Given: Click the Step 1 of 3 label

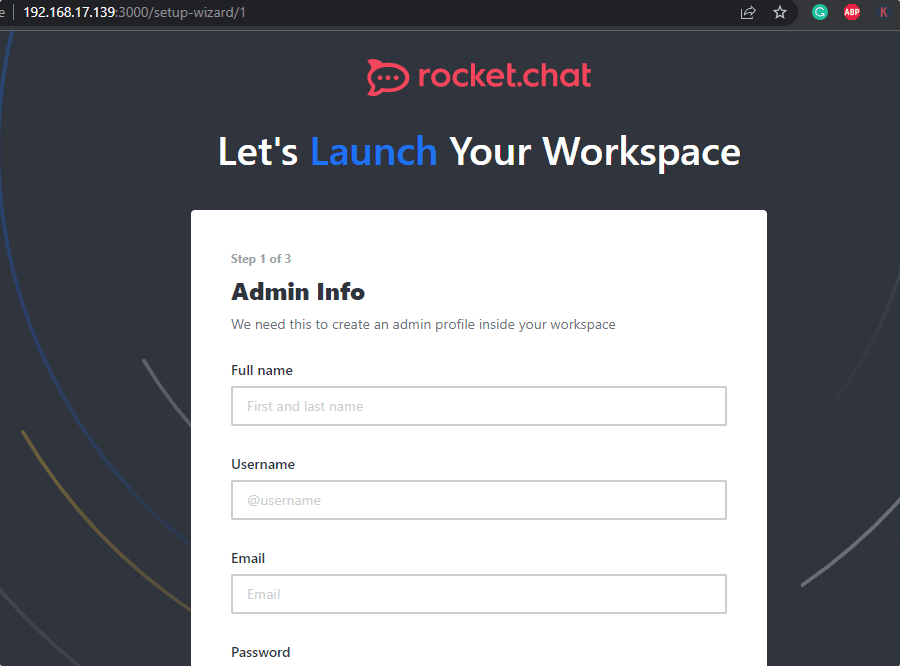Looking at the screenshot, I should click(261, 258).
